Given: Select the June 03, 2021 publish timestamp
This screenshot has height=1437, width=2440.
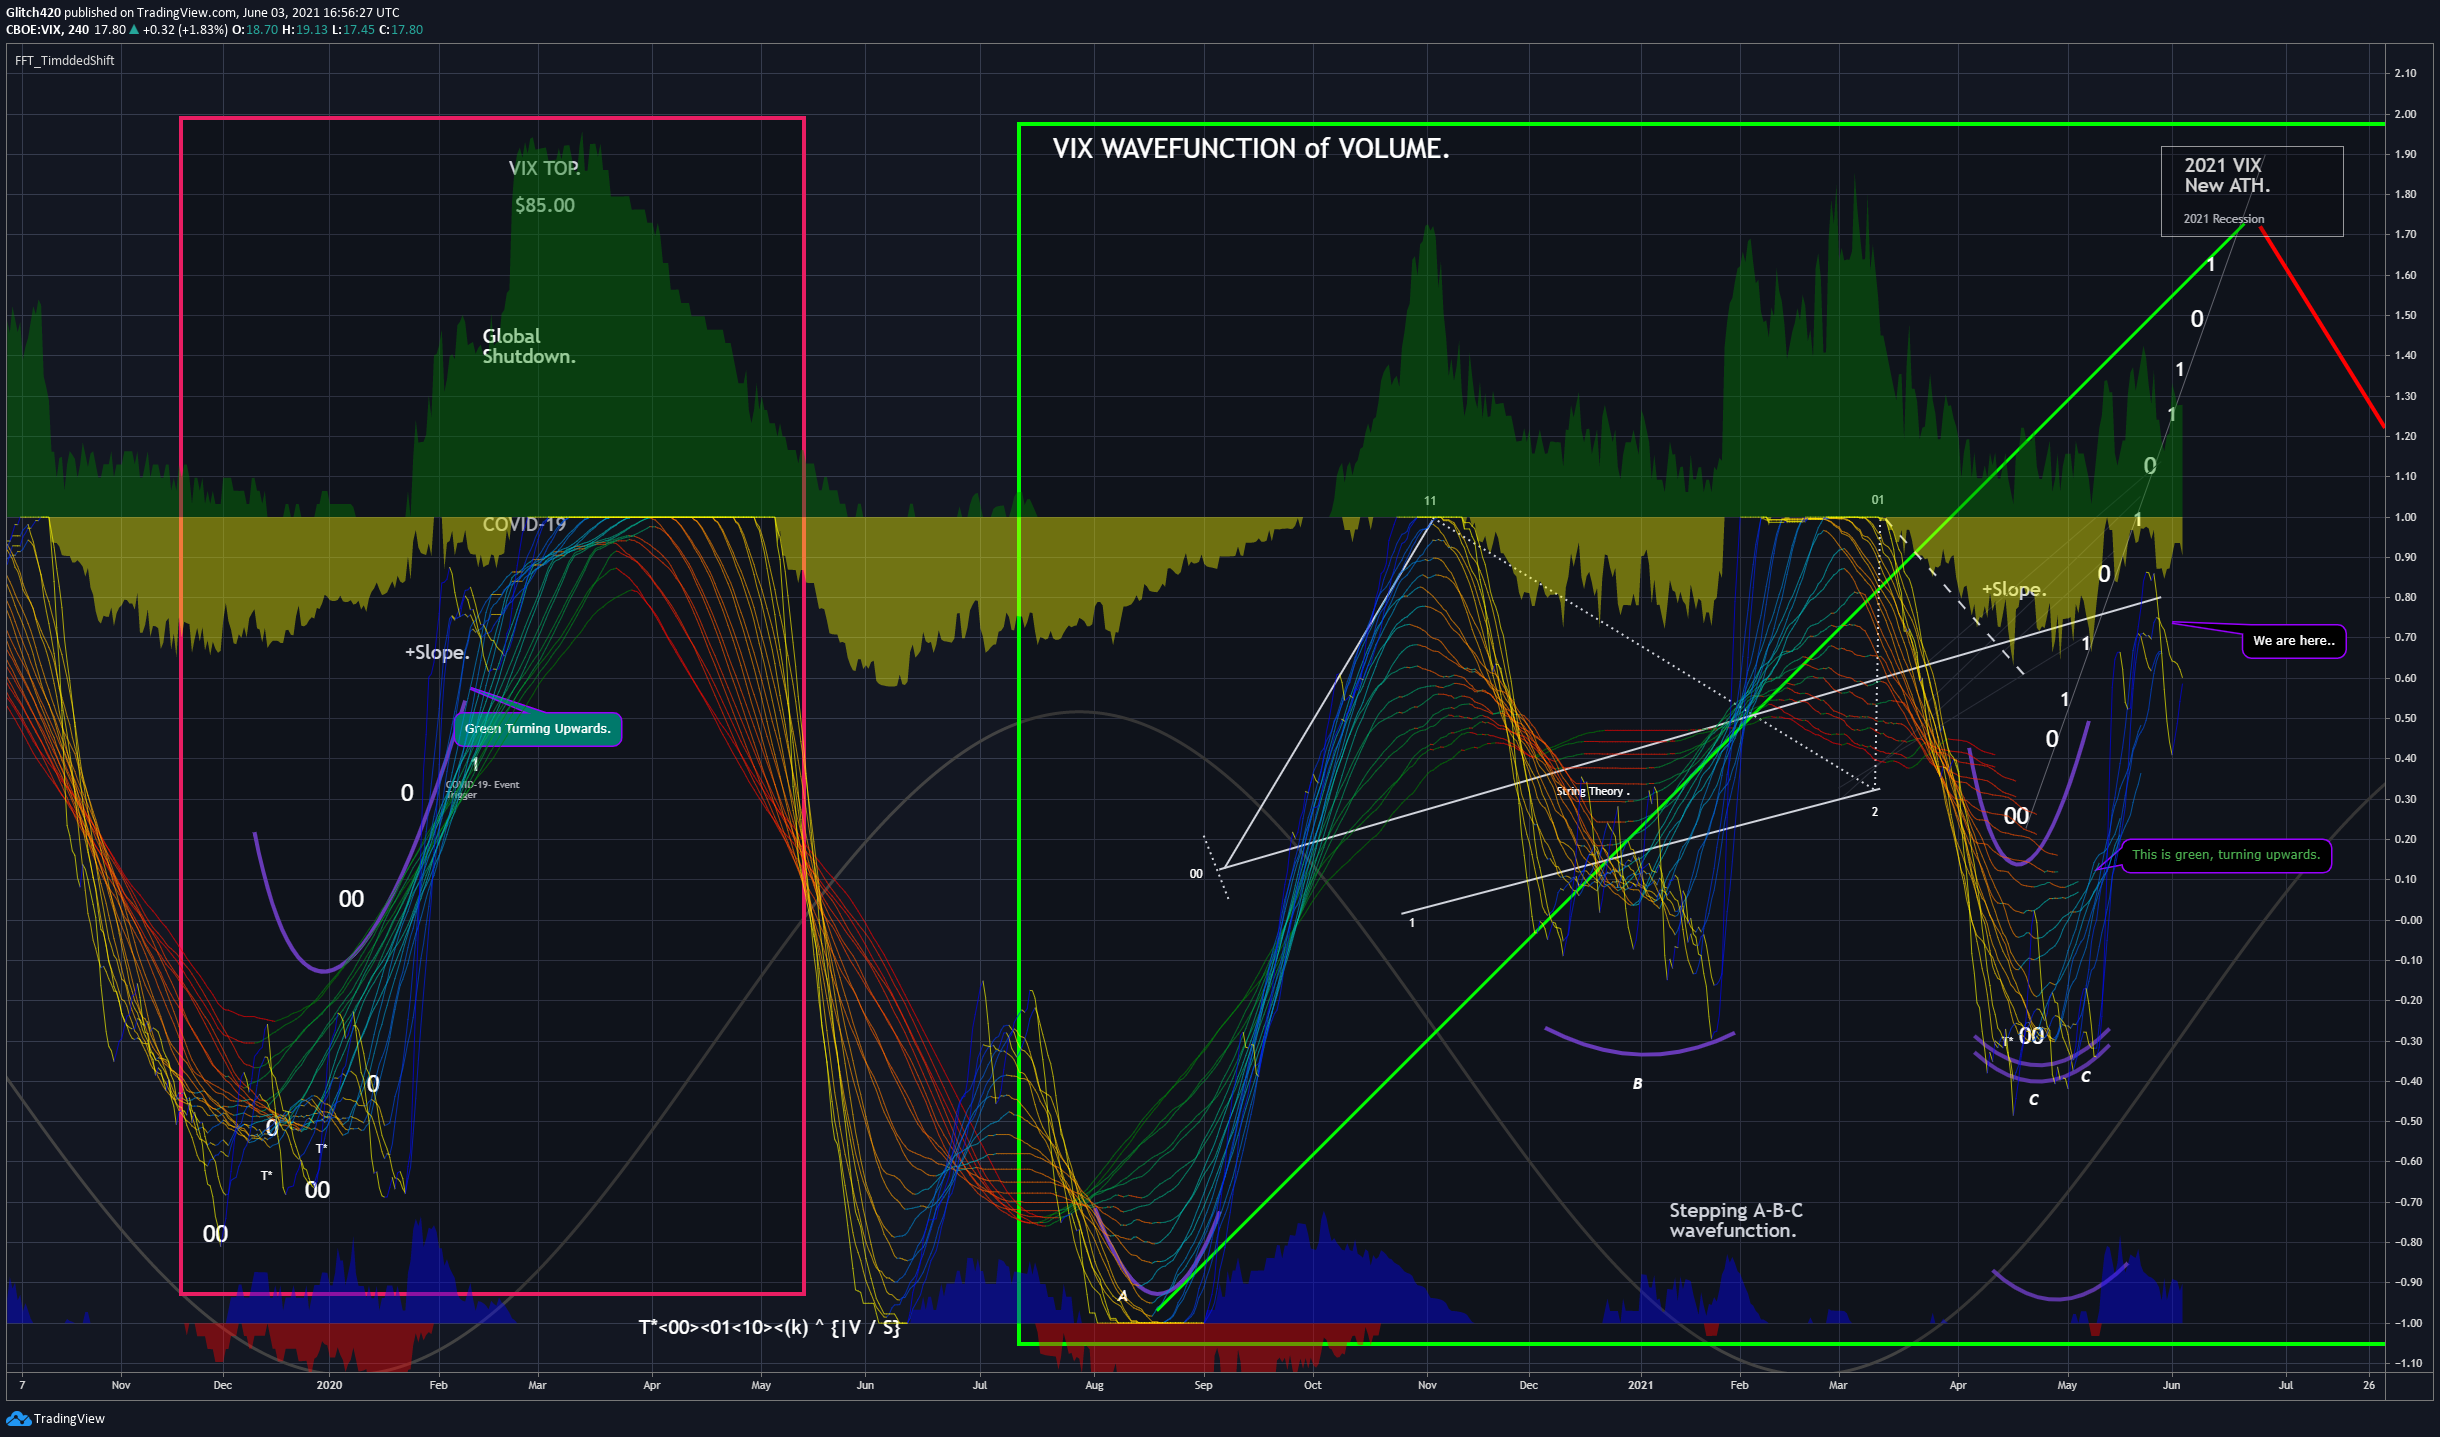Looking at the screenshot, I should 321,13.
